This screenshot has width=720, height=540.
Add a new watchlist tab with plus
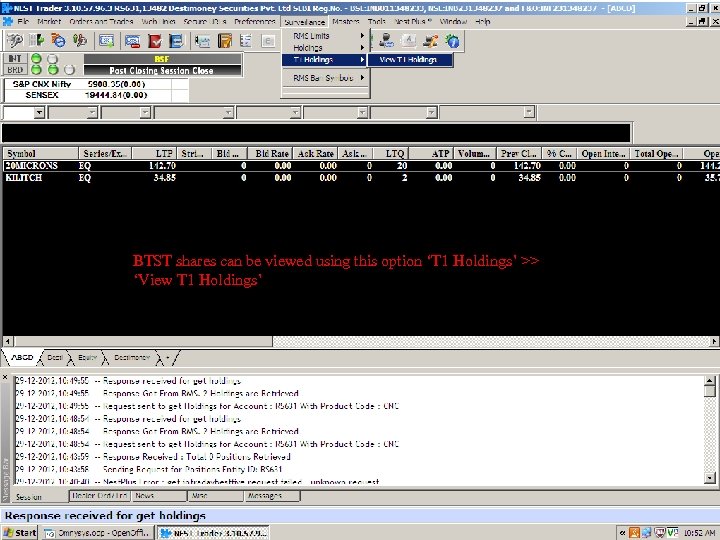point(168,357)
